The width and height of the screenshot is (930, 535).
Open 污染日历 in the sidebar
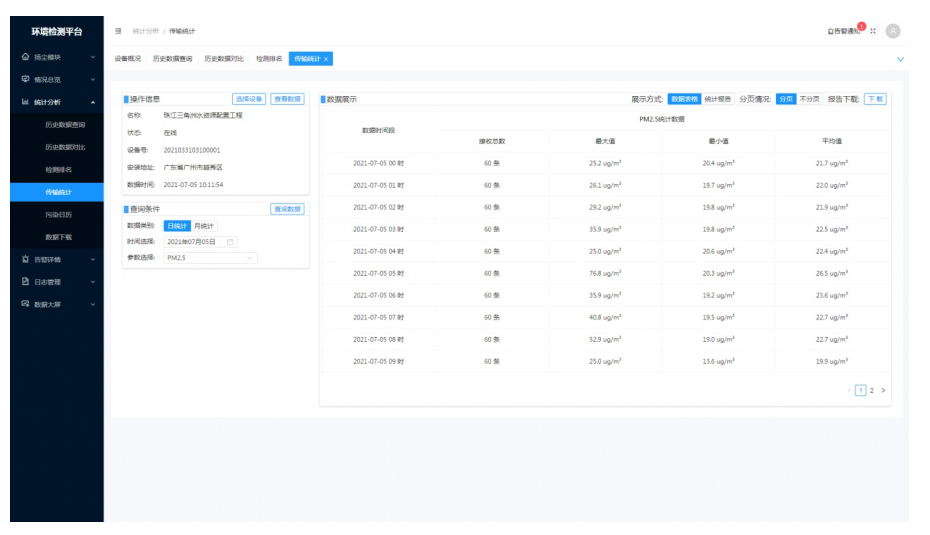click(58, 215)
